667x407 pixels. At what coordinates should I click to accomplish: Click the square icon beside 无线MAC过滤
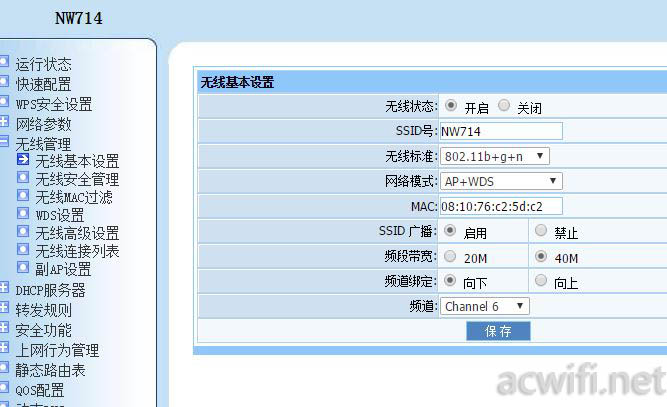pos(23,195)
